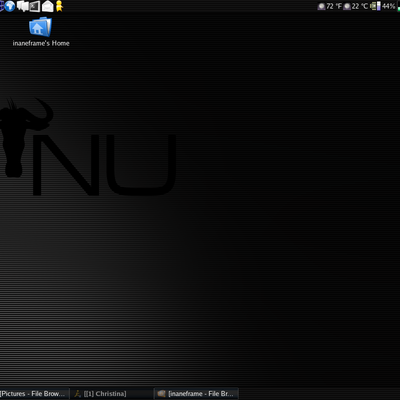Activate the inaneframe - File Browser task
This screenshot has height=400, width=400.
pos(197,394)
